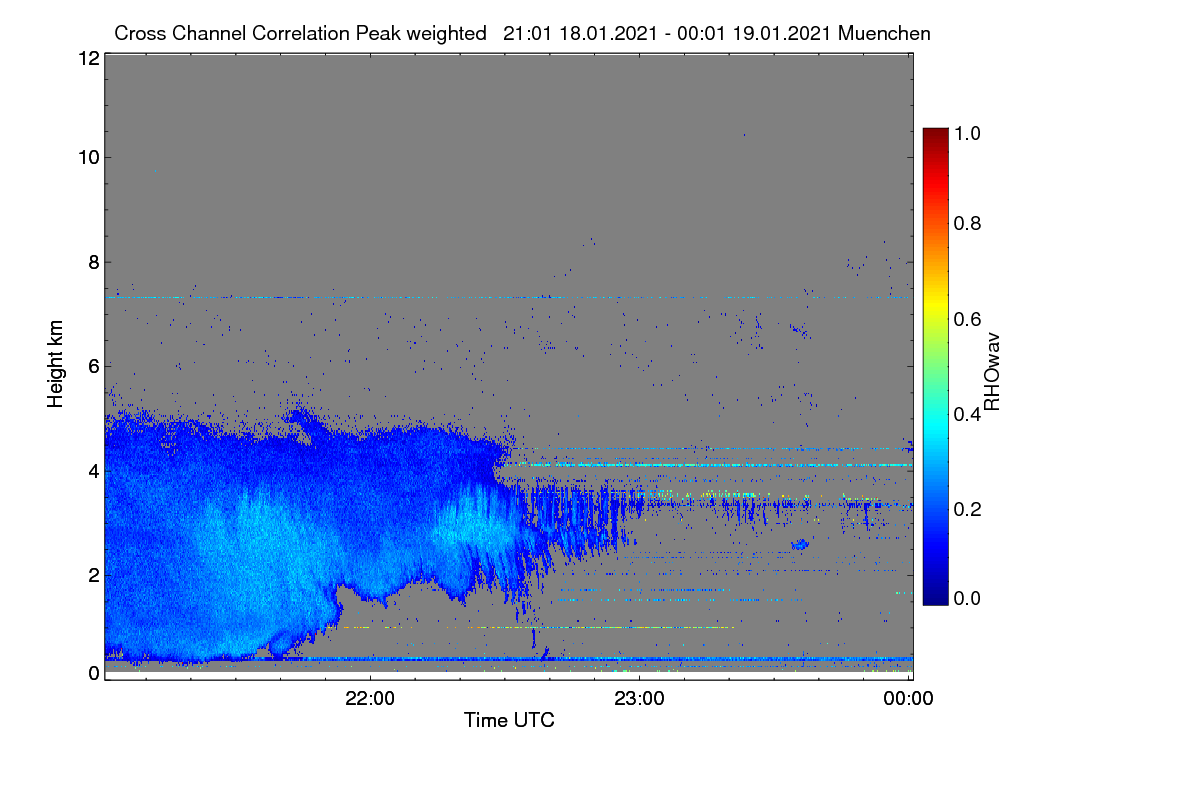This screenshot has width=1200, height=800.
Task: Click the colorbar "0.0" value label
Action: coord(965,598)
